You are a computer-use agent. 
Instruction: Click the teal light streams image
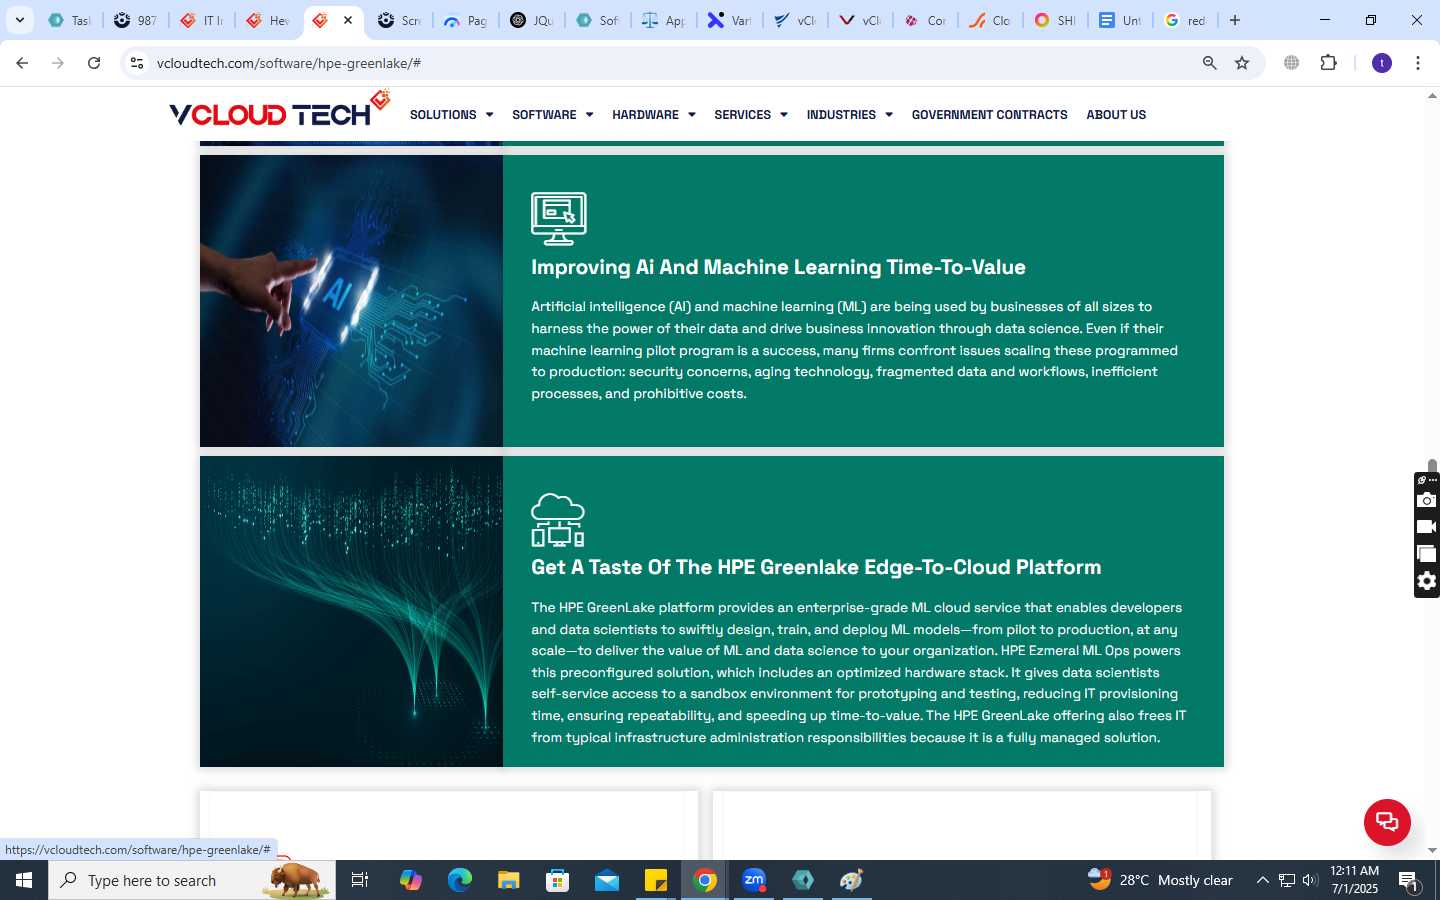click(x=351, y=612)
